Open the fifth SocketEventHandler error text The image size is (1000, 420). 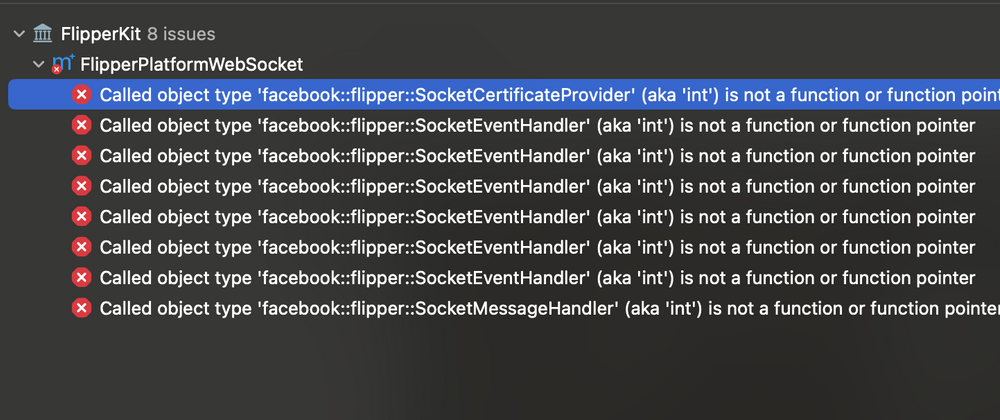coord(537,247)
